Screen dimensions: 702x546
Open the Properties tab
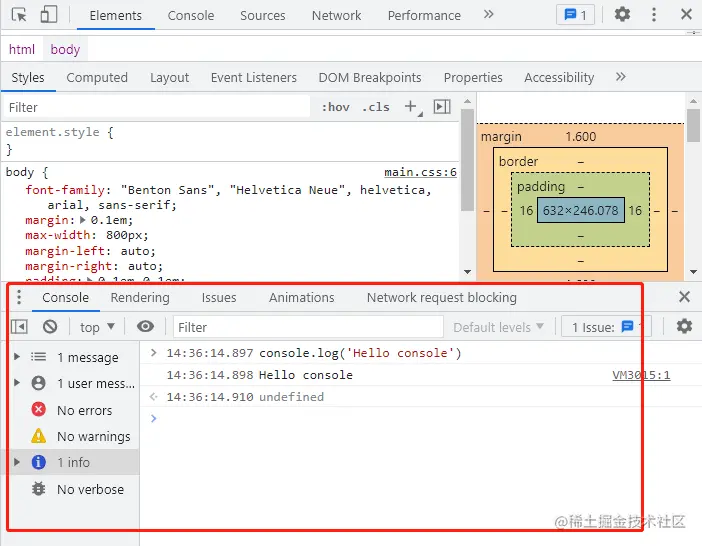[473, 77]
